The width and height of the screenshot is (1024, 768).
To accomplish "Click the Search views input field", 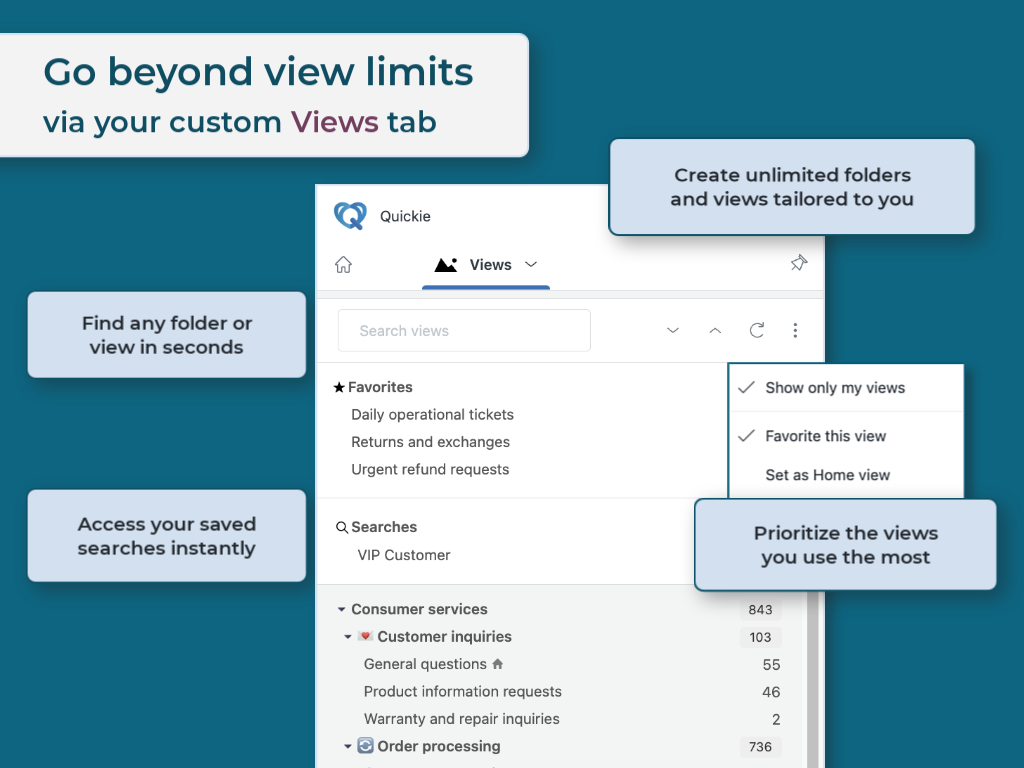I will [464, 331].
